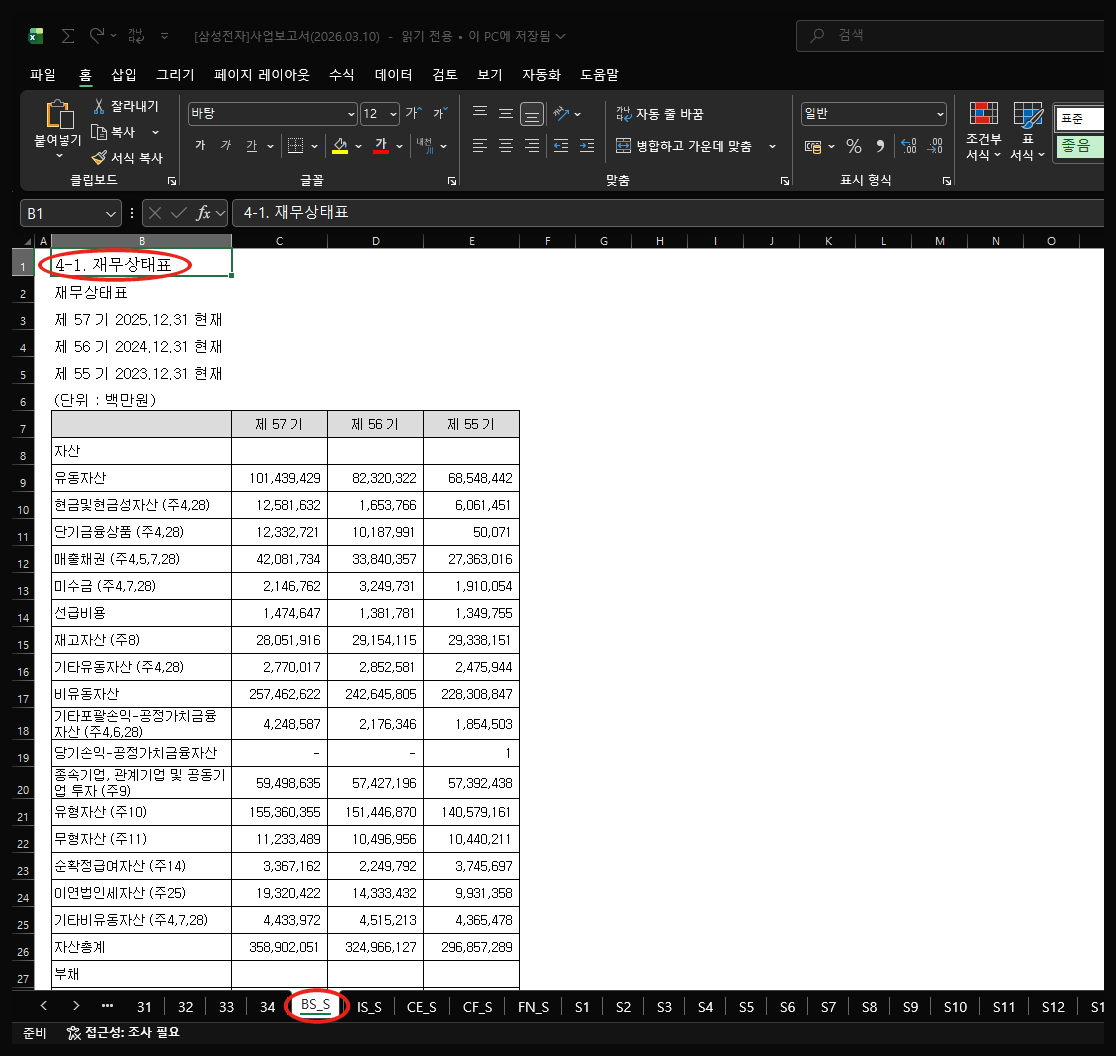Open the fill color dropdown arrow
The image size is (1116, 1056).
(358, 147)
